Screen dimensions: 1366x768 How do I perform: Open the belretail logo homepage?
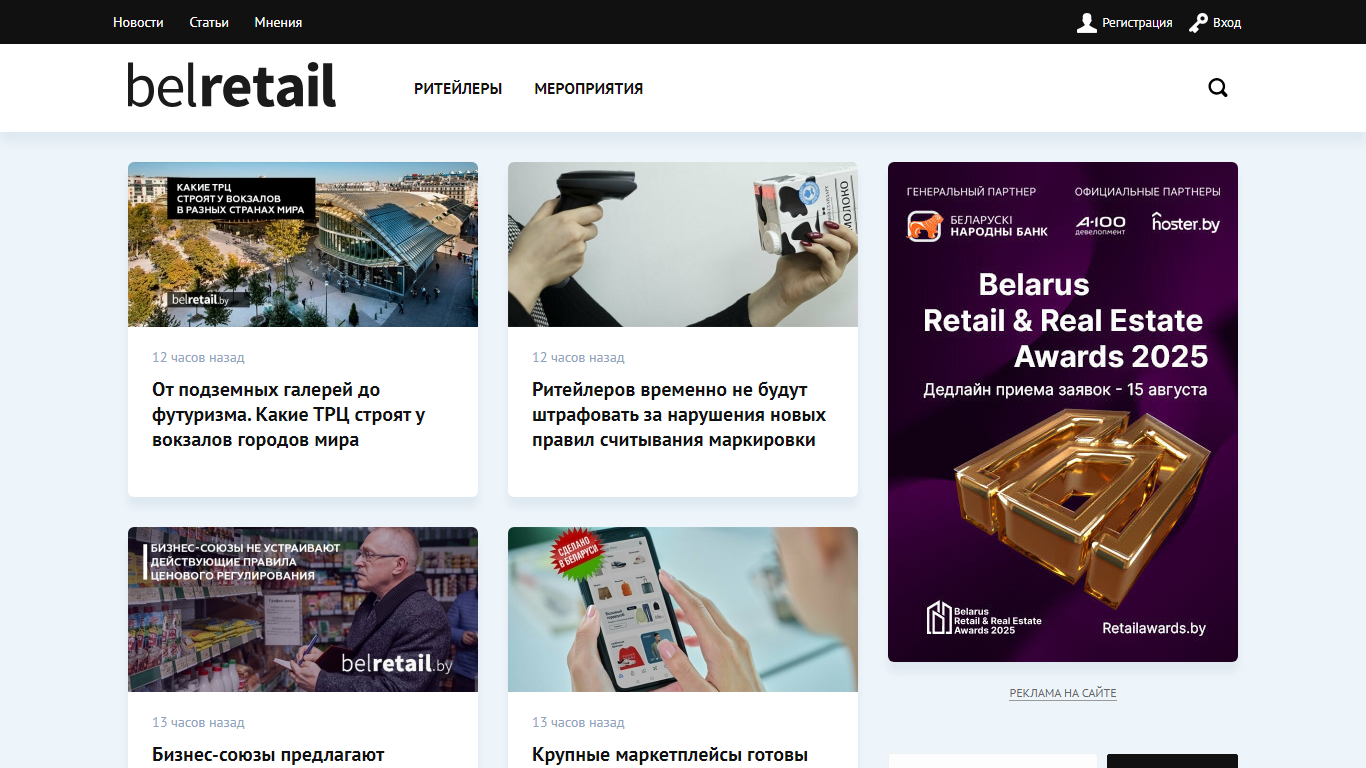pyautogui.click(x=231, y=85)
